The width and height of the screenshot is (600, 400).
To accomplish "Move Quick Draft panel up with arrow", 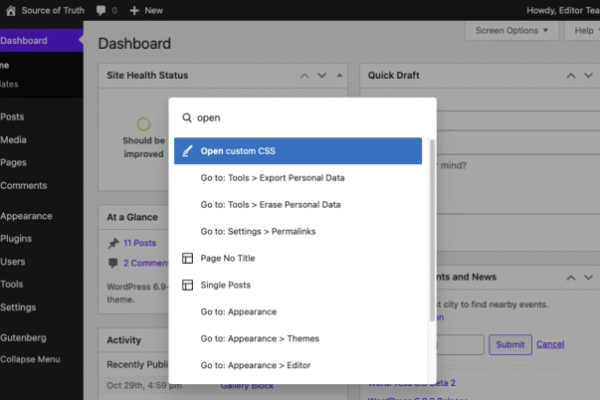I will coord(571,75).
